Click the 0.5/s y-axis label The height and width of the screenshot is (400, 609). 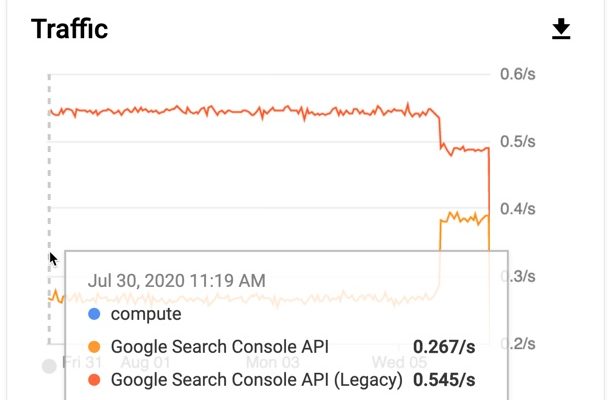518,141
